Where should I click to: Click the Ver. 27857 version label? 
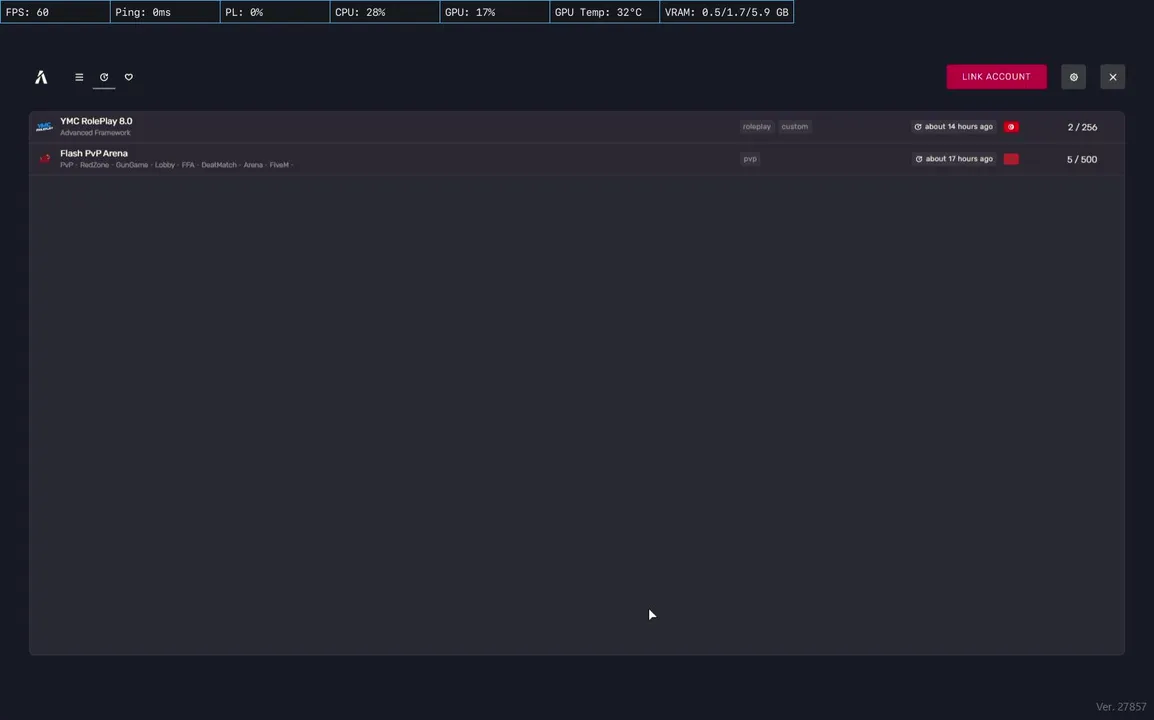1121,707
